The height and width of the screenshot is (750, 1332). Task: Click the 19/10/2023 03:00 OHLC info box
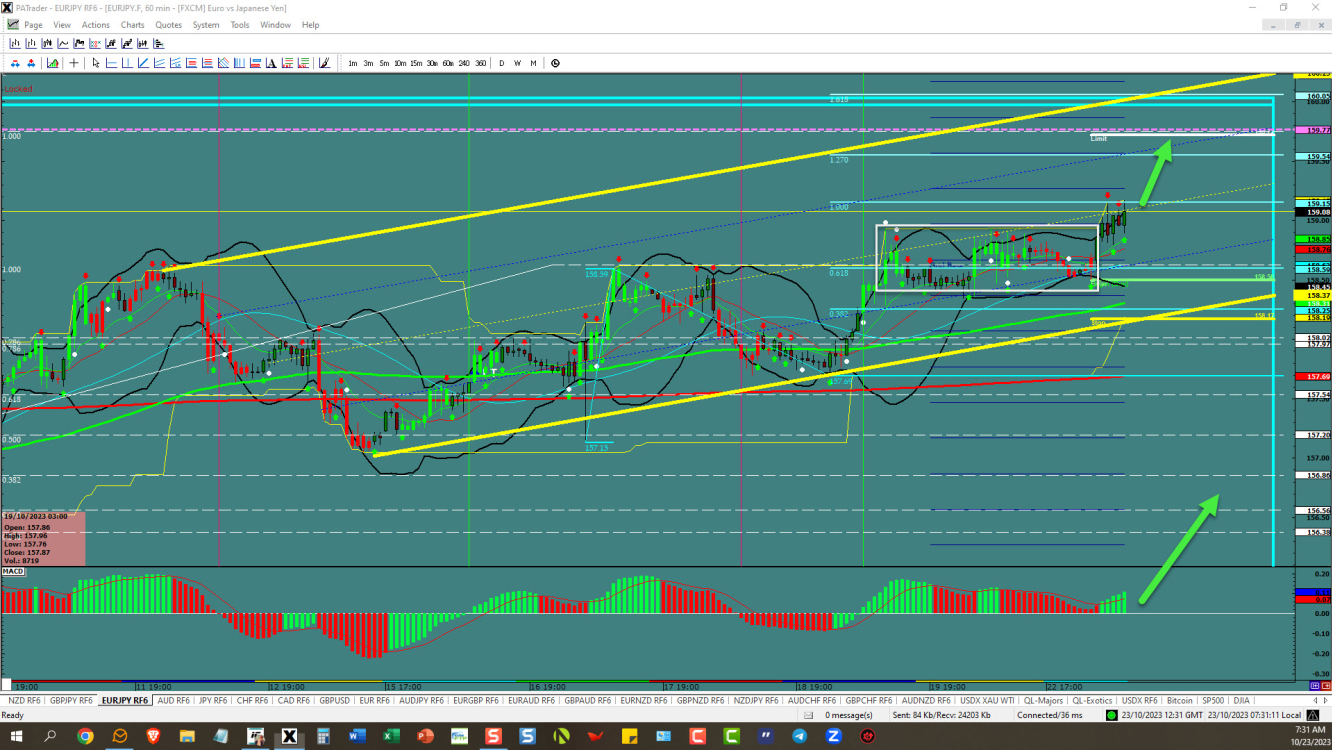click(43, 538)
